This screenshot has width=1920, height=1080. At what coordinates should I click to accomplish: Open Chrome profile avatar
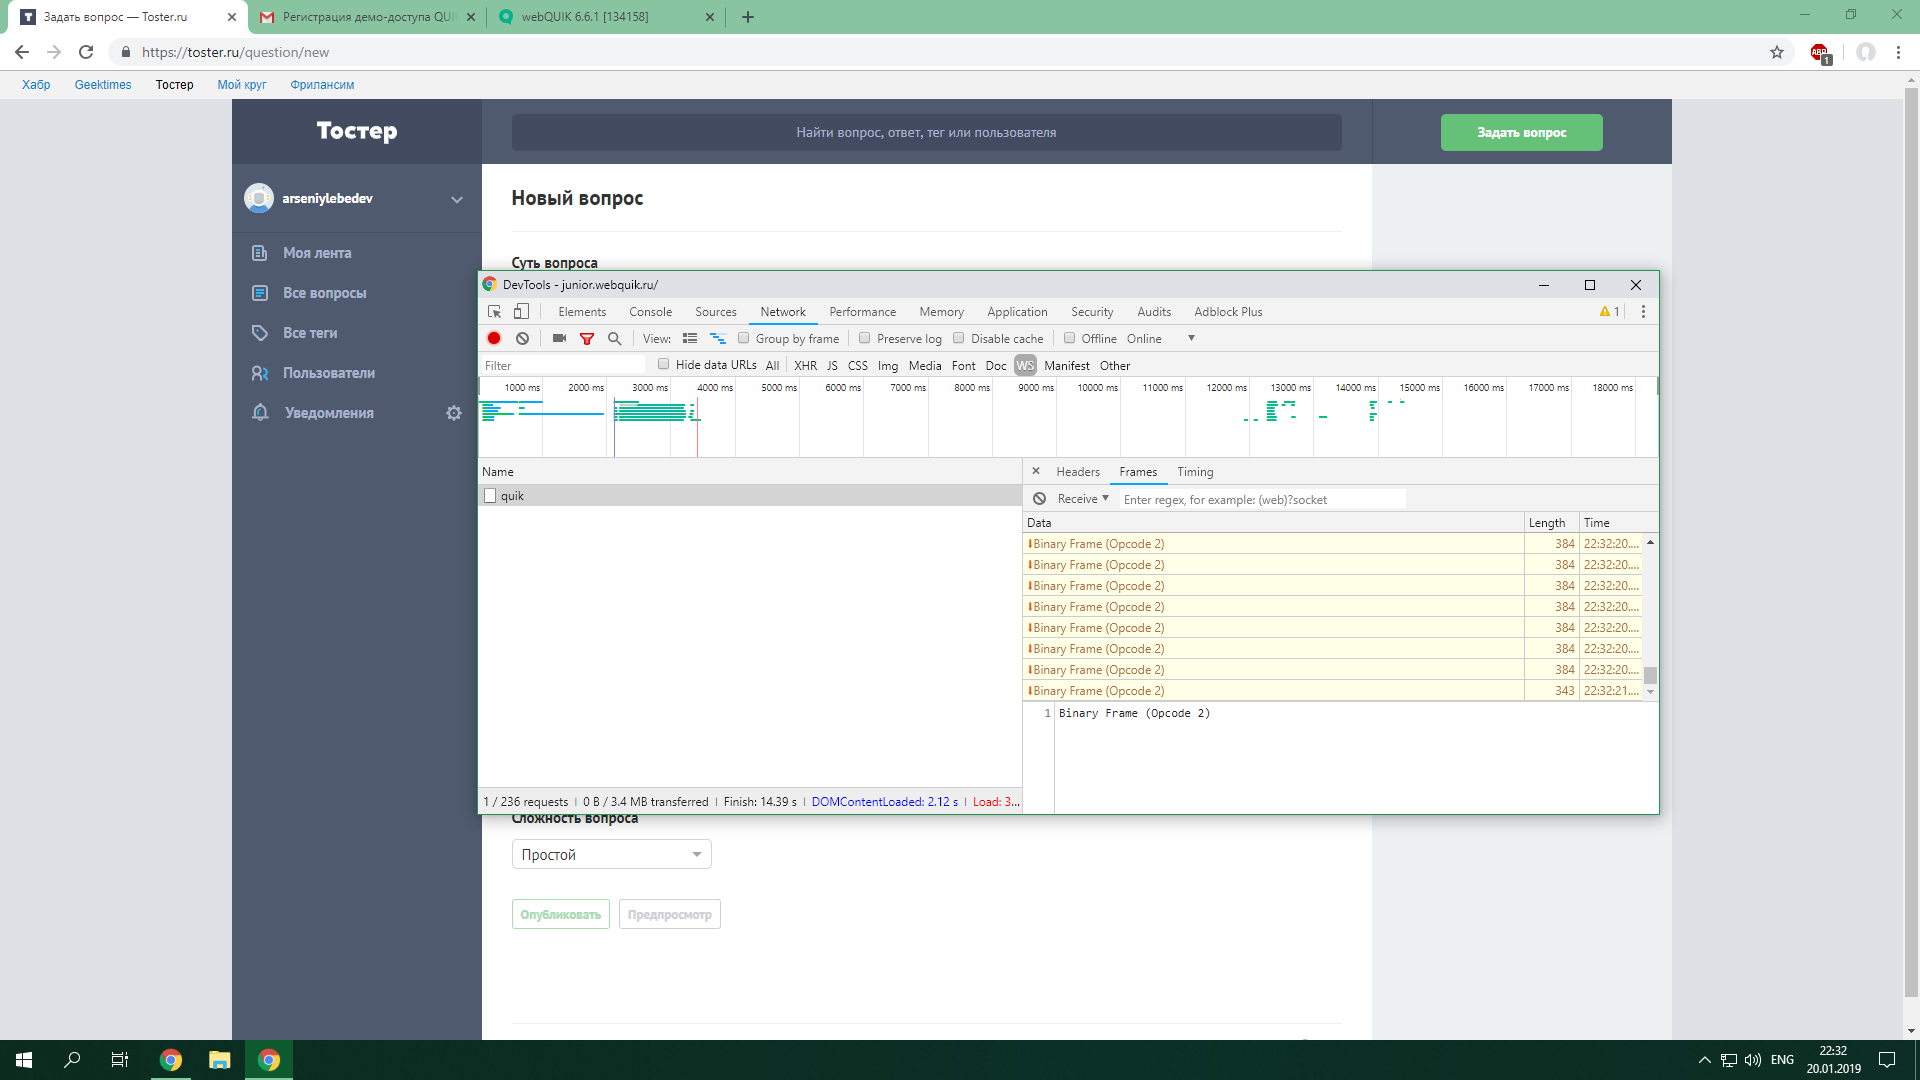[1865, 52]
